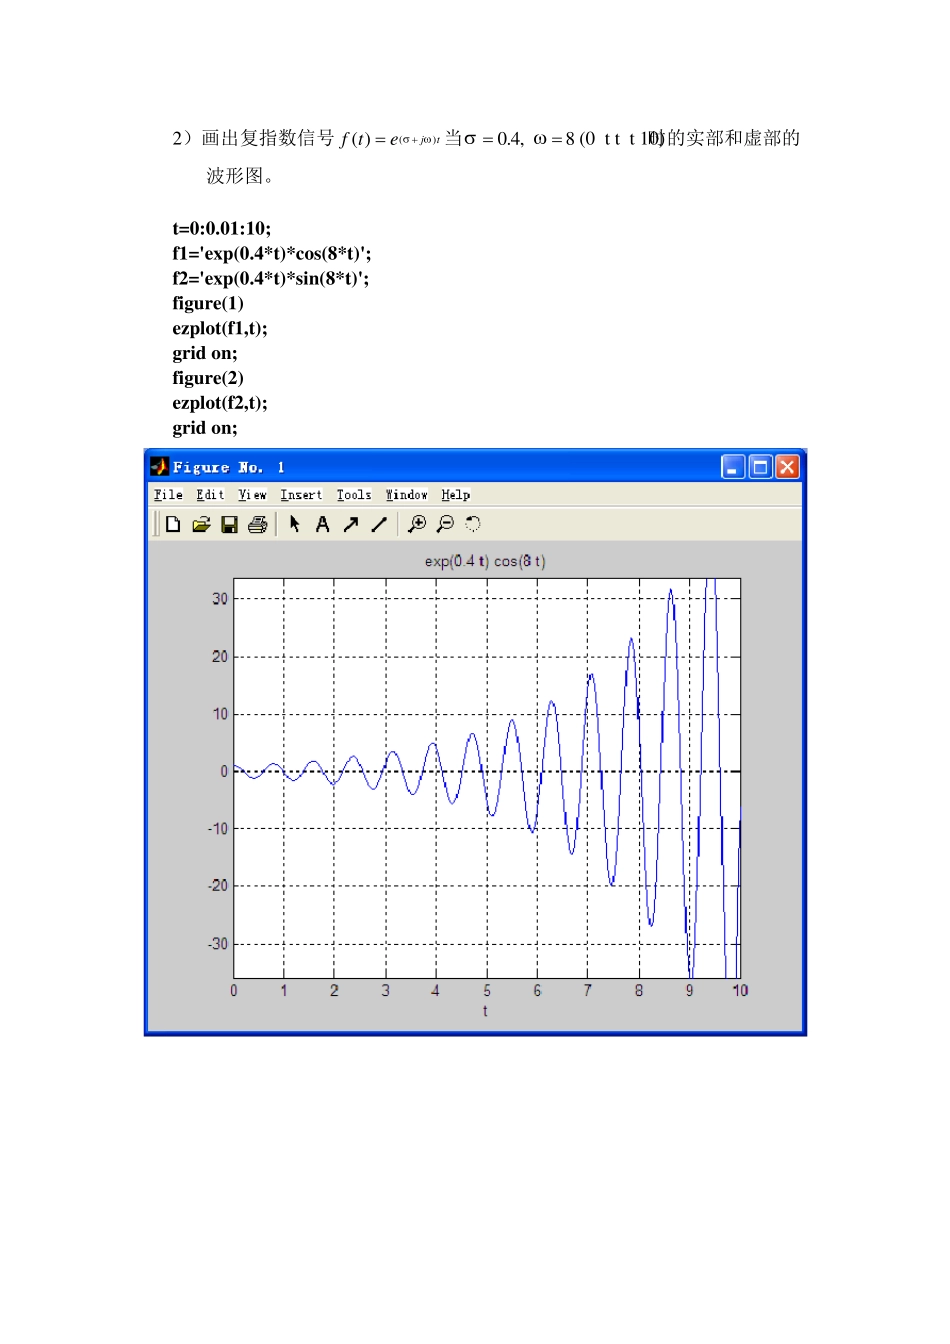The image size is (950, 1344).
Task: Click the code line ezplot(f2,t);
Action: click(220, 403)
